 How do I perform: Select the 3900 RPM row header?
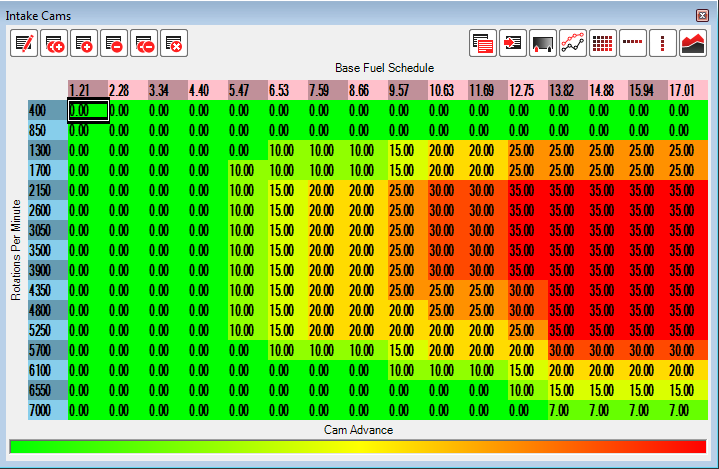point(48,270)
